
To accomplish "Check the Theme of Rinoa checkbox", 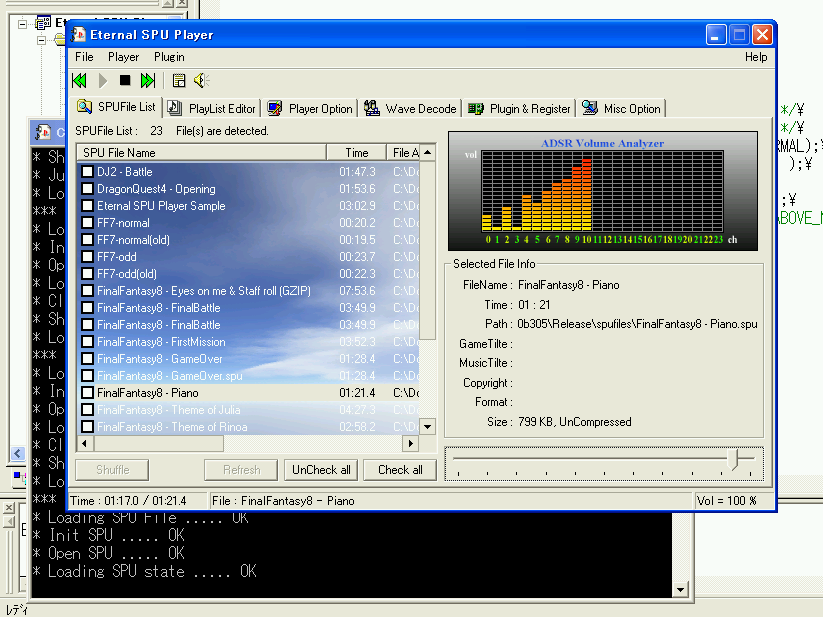I will pyautogui.click(x=88, y=427).
